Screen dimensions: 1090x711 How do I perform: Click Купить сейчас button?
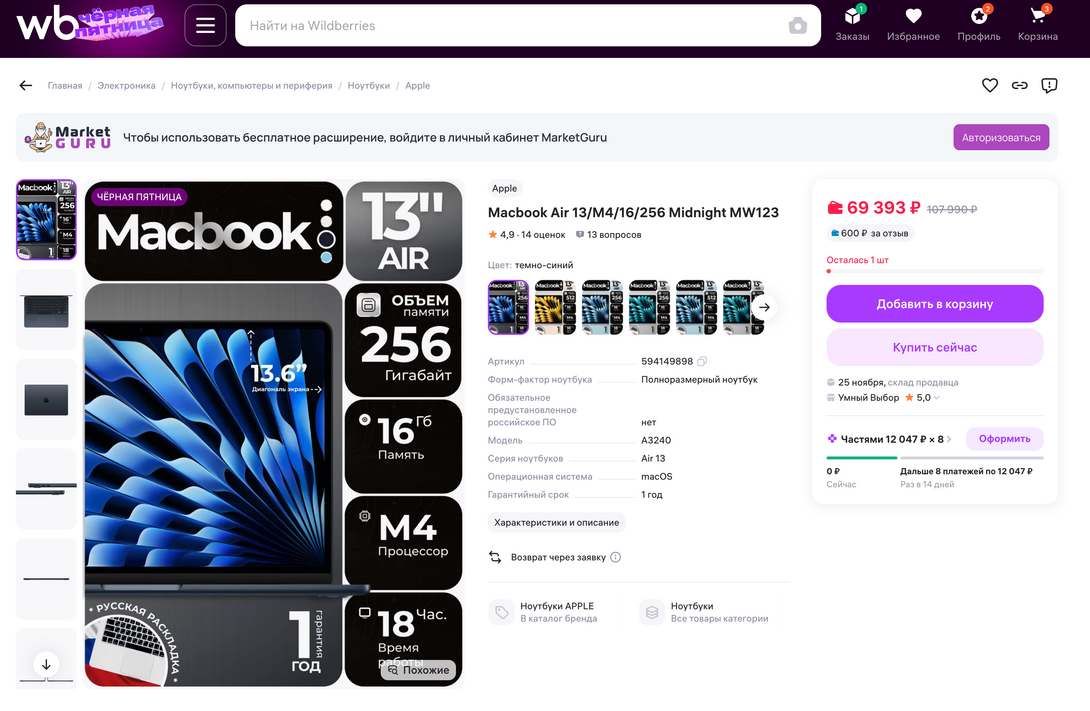pyautogui.click(x=934, y=348)
